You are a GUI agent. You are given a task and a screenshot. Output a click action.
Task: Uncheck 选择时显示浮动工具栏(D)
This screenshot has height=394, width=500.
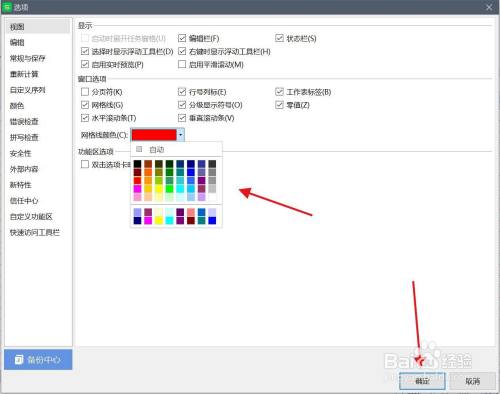[x=85, y=51]
